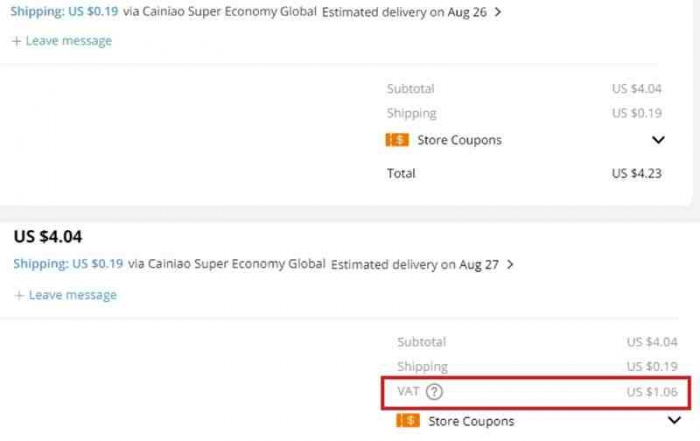Click the bold US $4.04 item price
The width and height of the screenshot is (700, 441).
pyautogui.click(x=48, y=237)
